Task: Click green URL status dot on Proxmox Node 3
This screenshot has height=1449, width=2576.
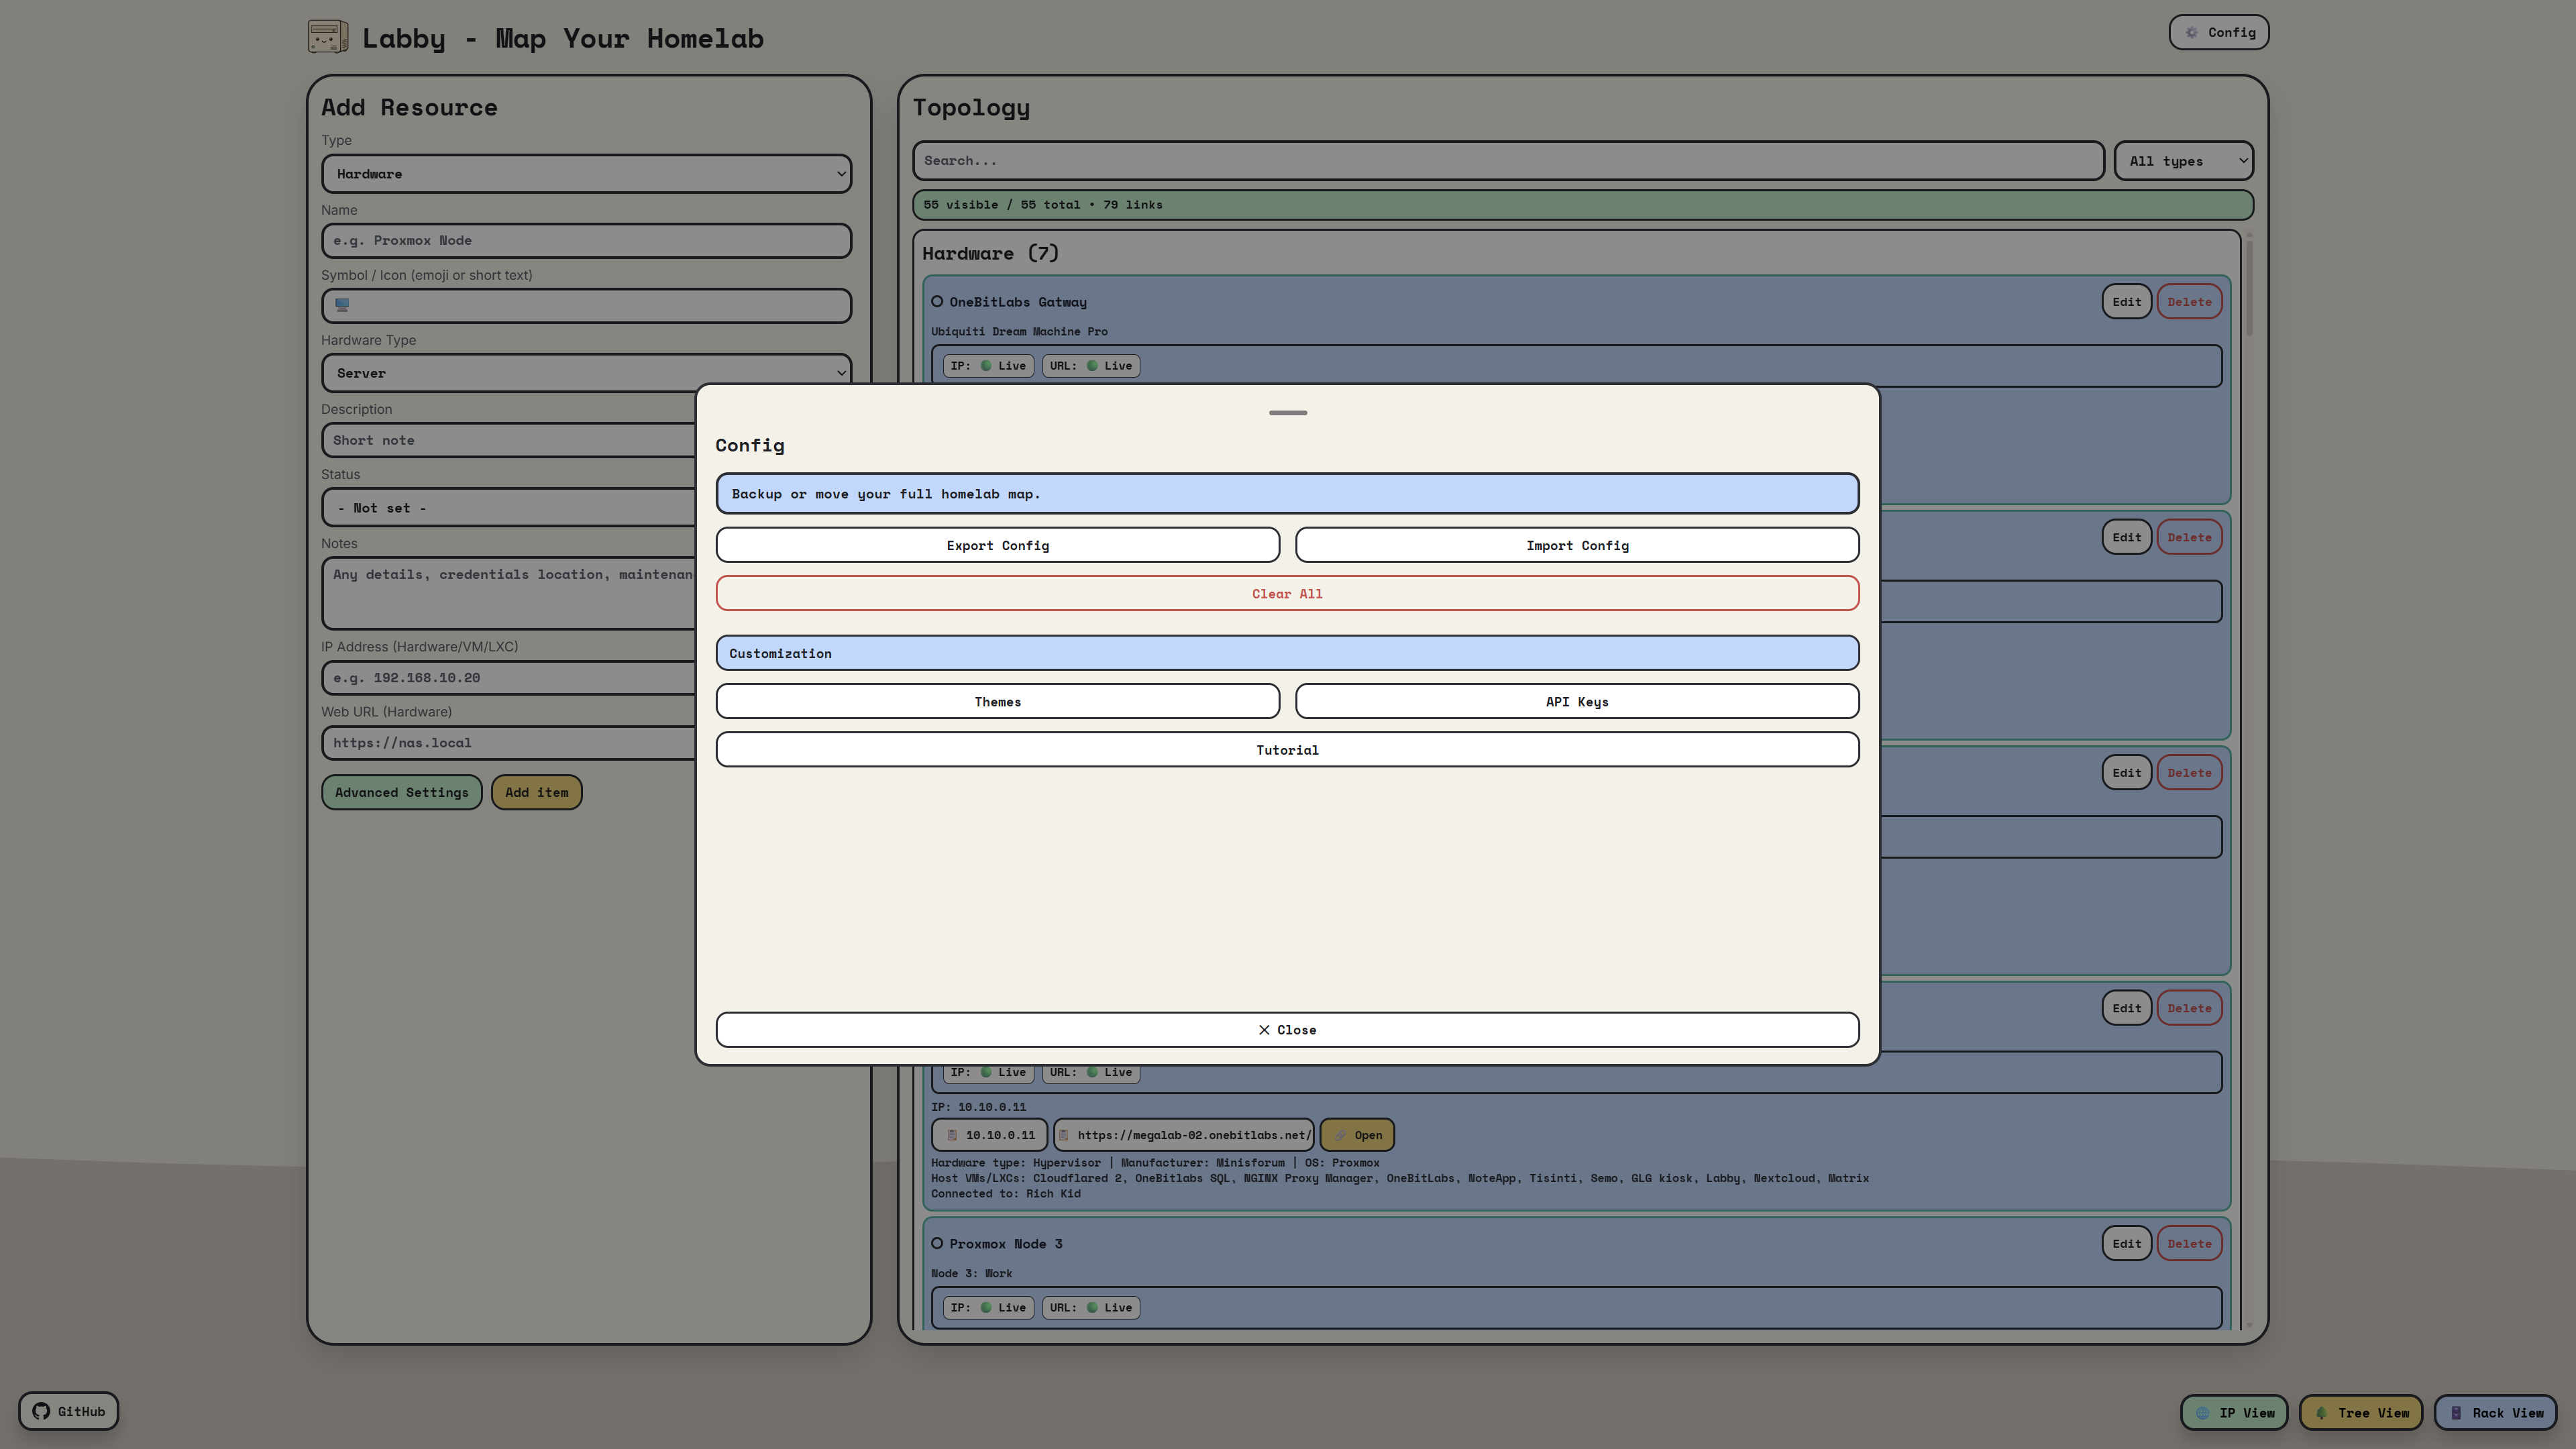Action: [1092, 1308]
